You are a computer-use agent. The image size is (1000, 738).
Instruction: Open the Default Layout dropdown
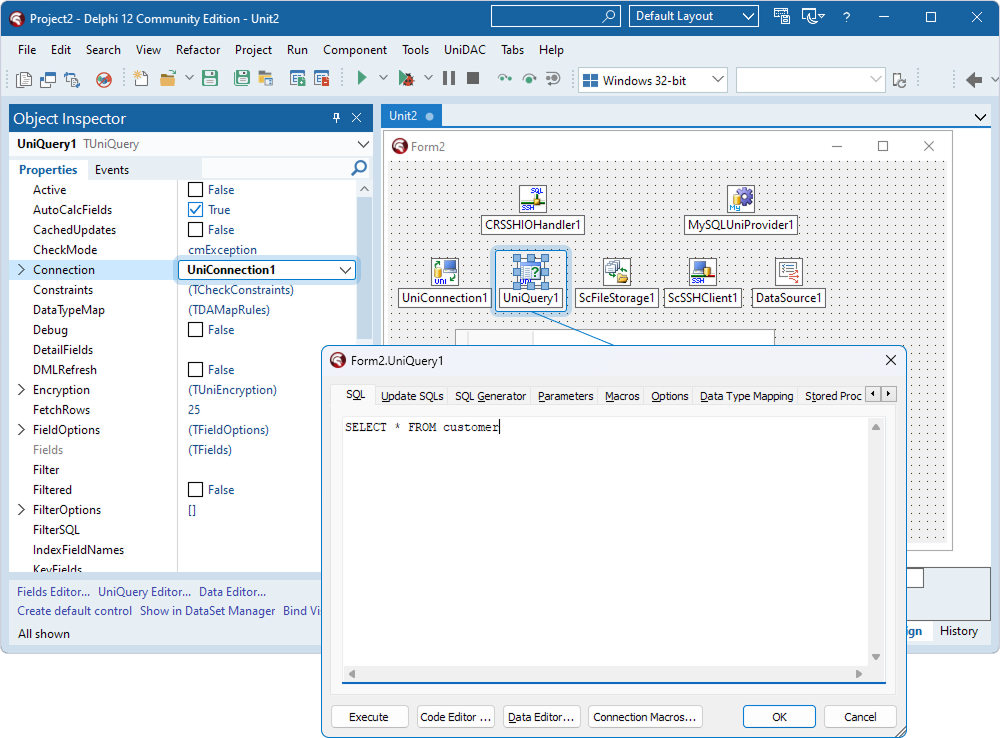tap(693, 16)
